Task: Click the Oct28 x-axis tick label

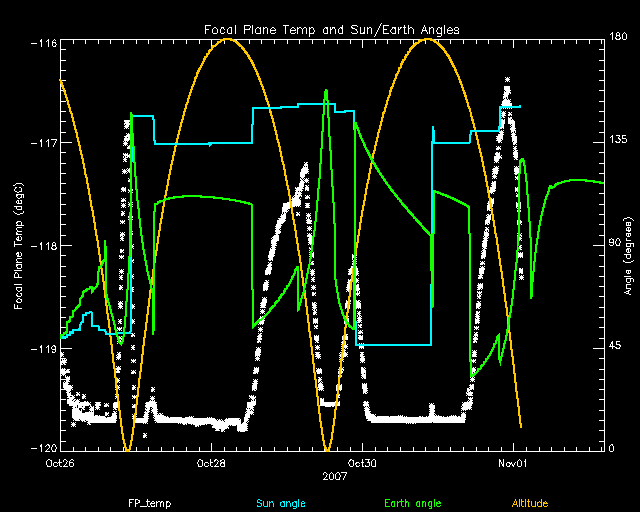Action: [211, 463]
